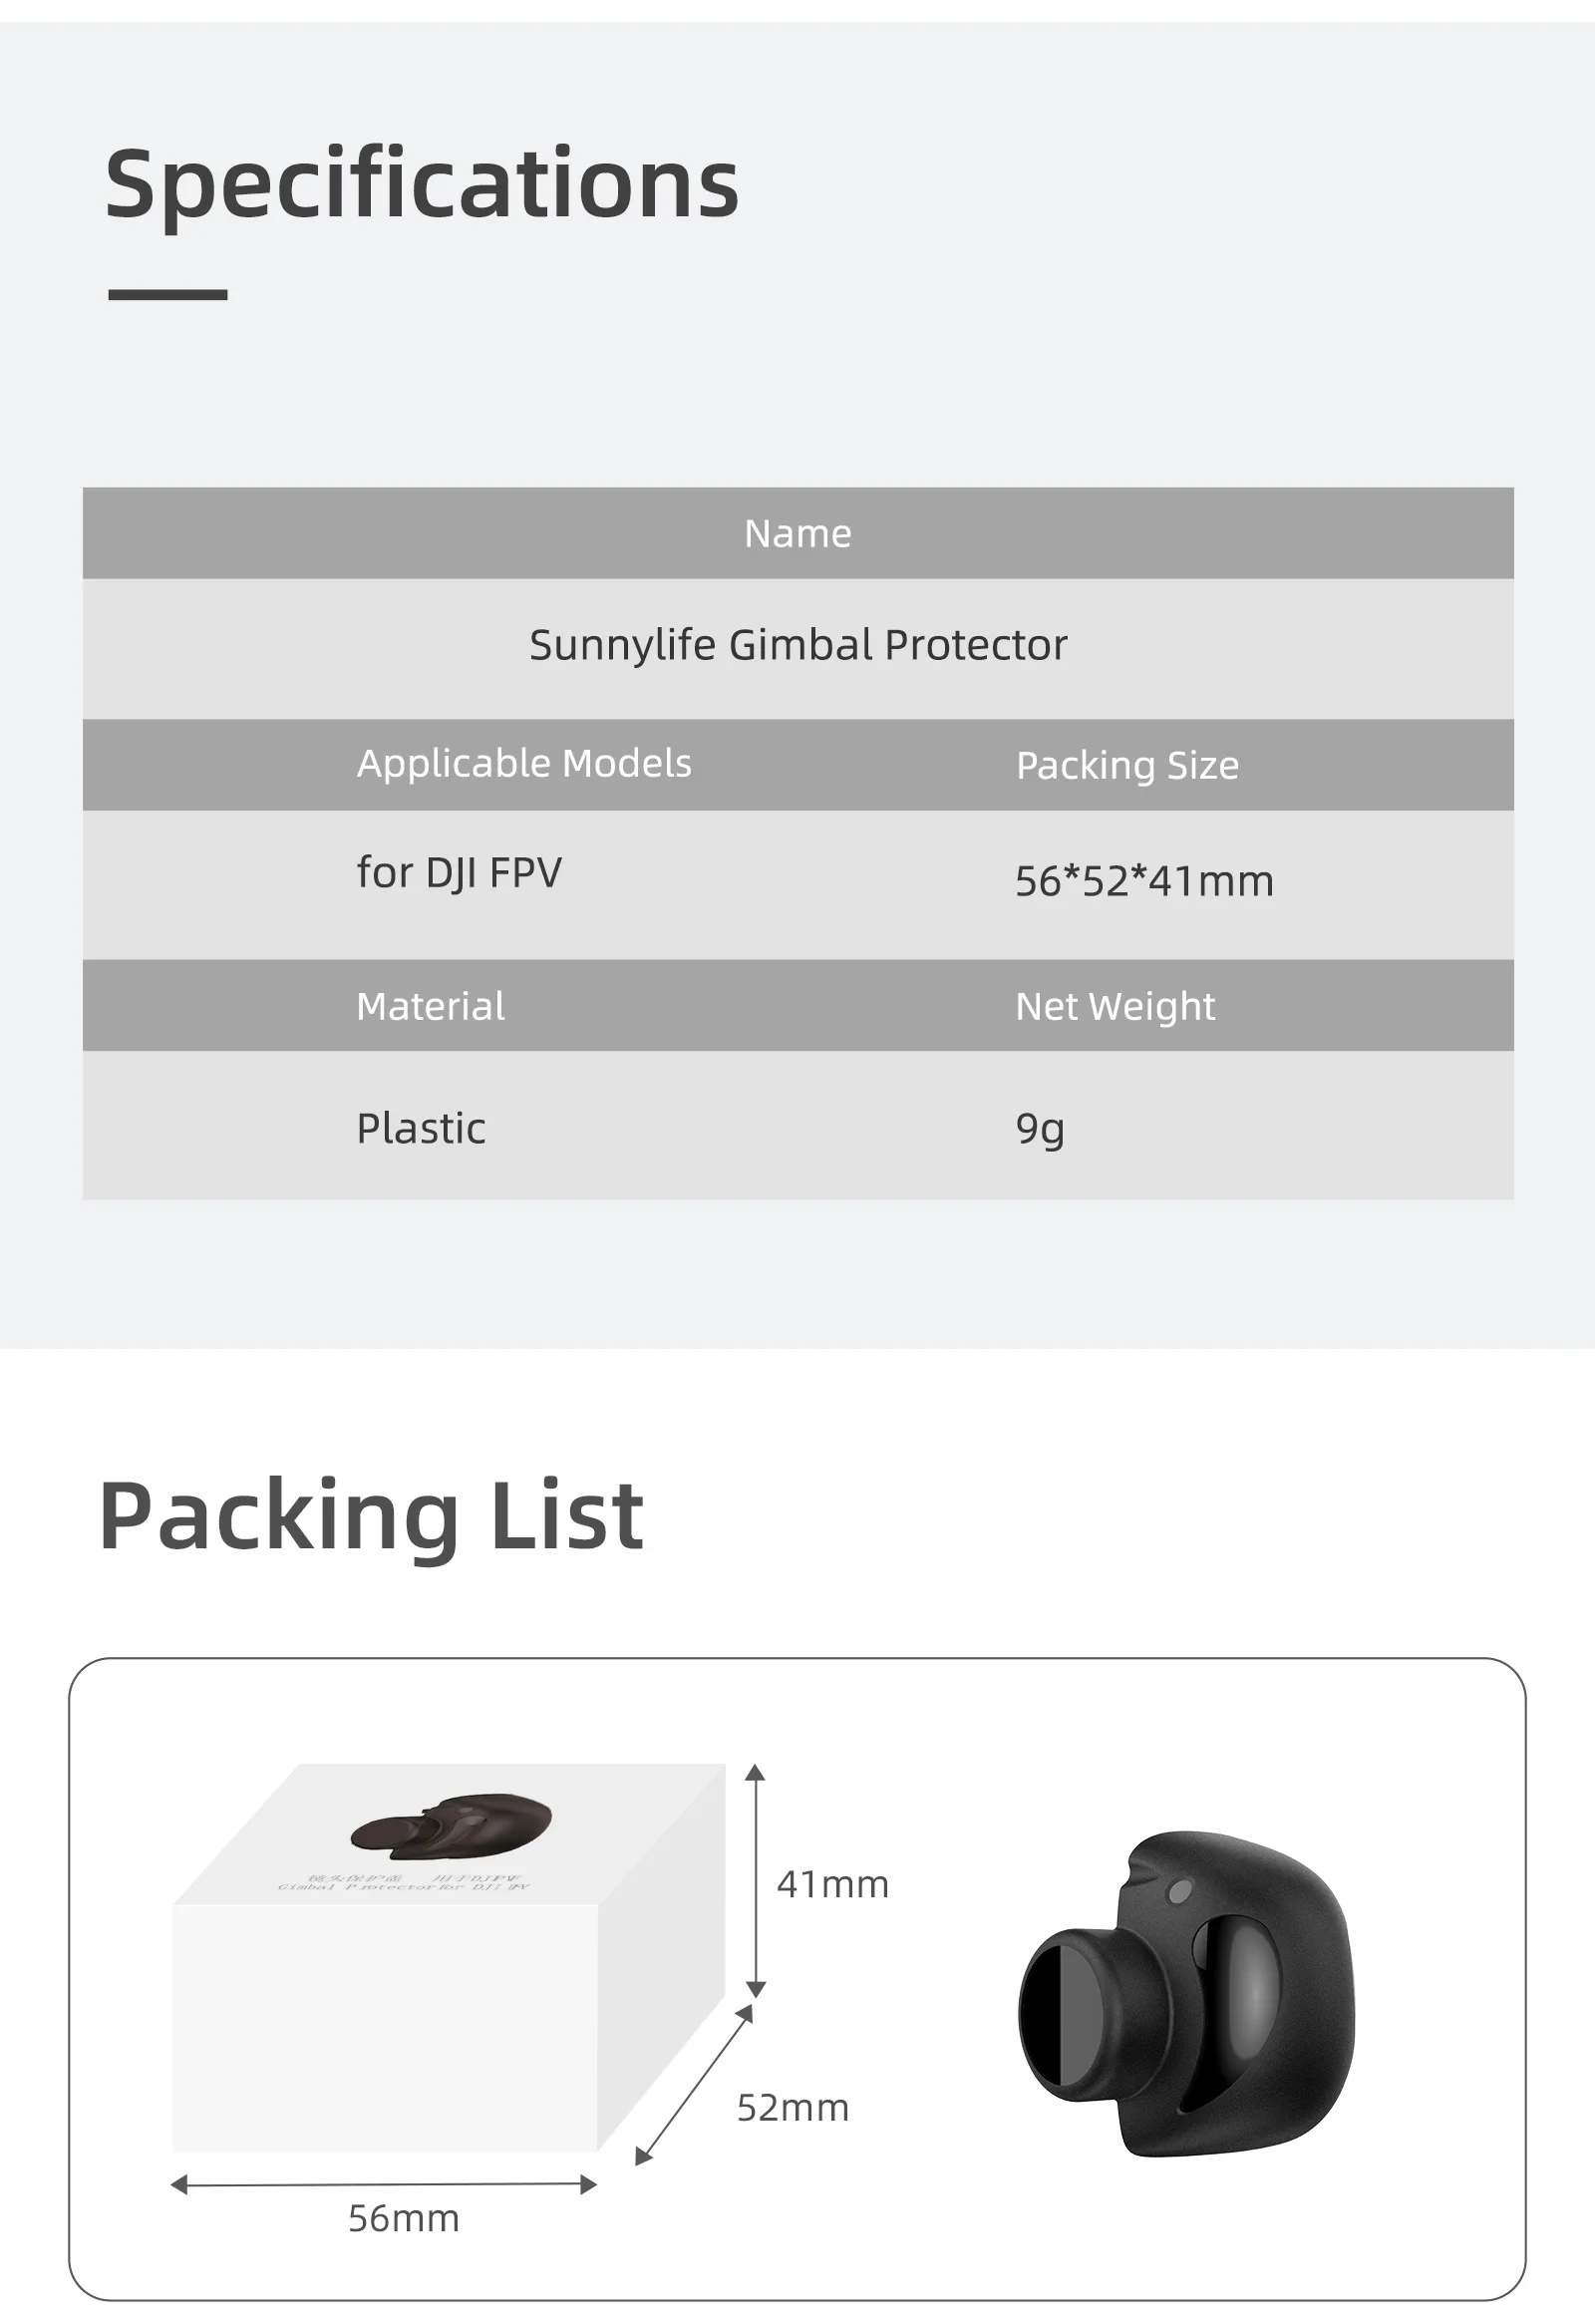Select the 'for DJI FPV' value

459,873
